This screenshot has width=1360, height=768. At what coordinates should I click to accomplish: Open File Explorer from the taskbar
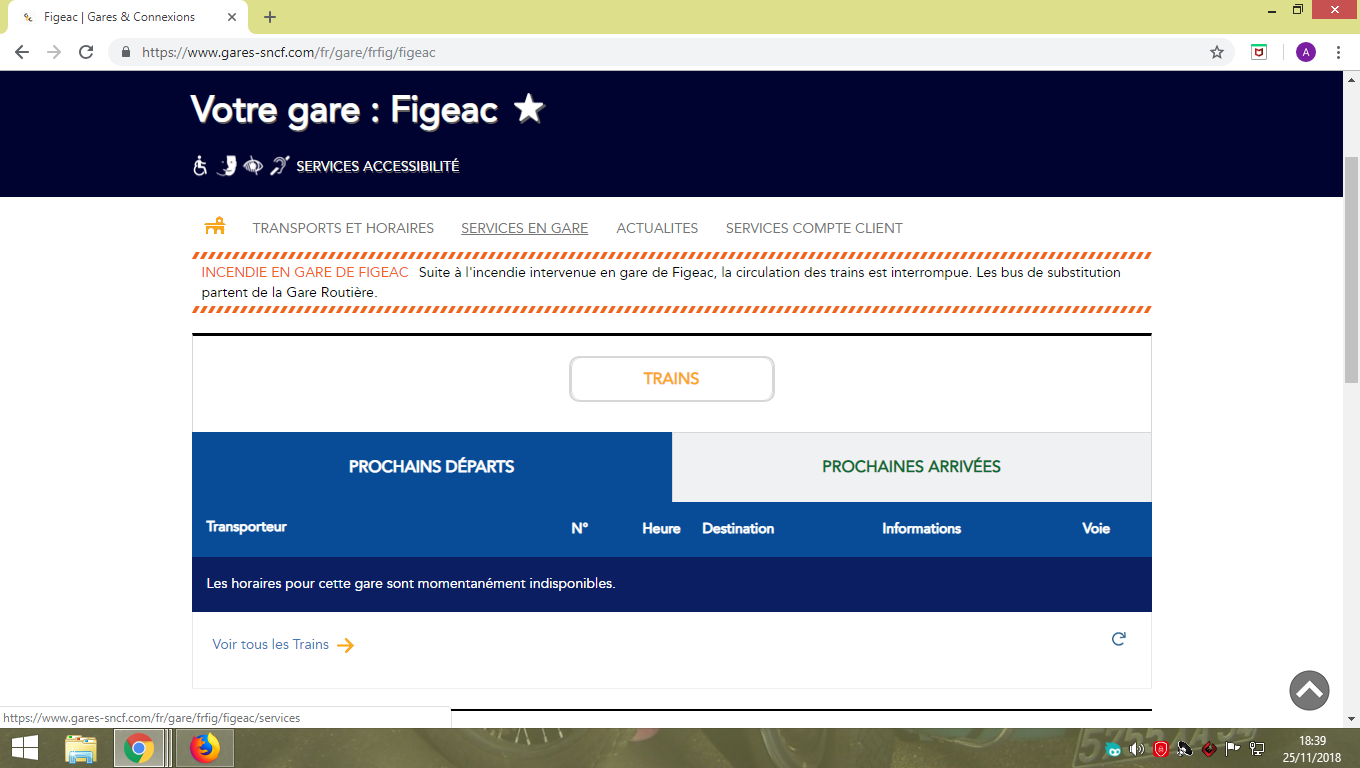point(81,748)
